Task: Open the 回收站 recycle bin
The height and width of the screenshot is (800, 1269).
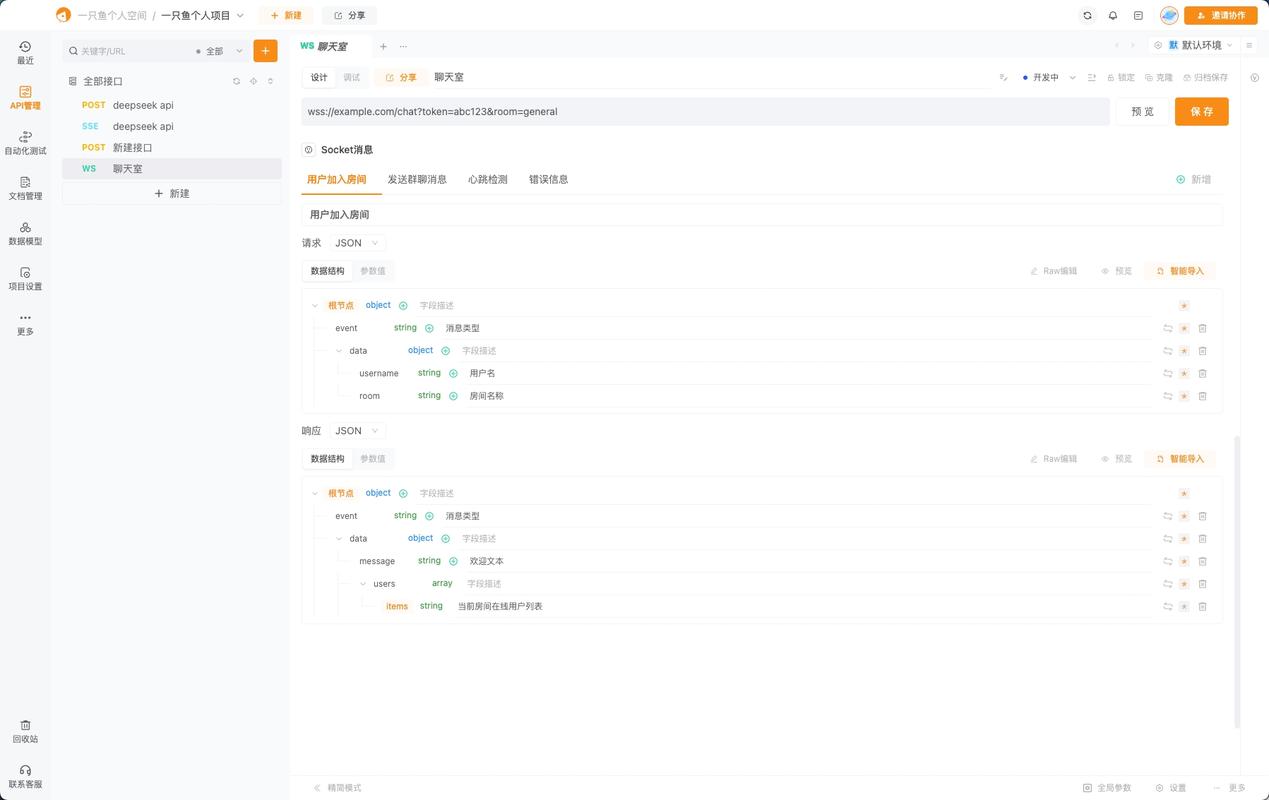Action: click(x=25, y=731)
